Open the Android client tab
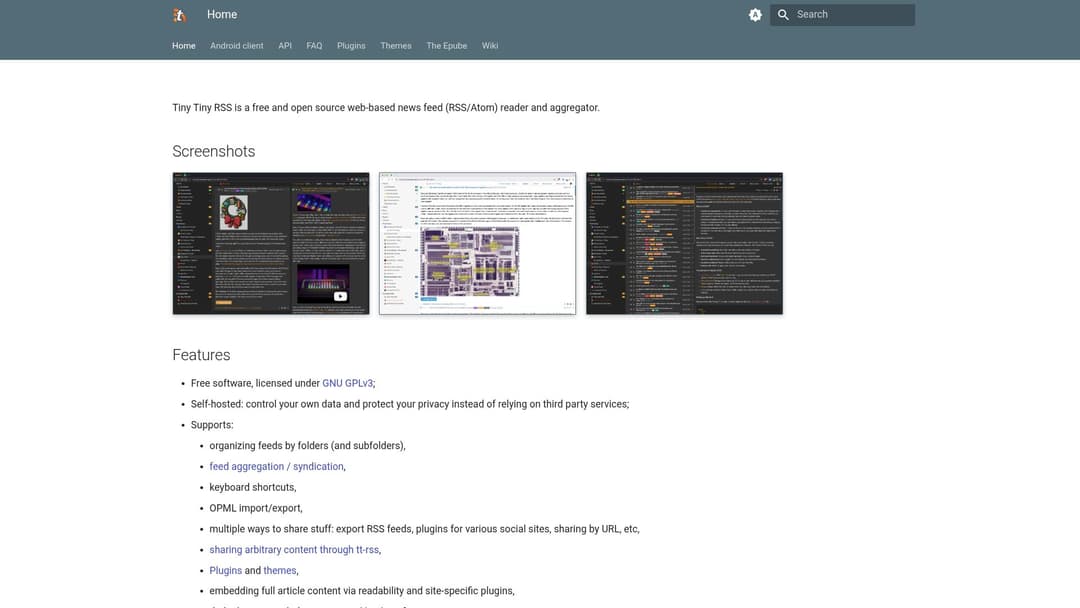This screenshot has height=608, width=1080. (237, 45)
